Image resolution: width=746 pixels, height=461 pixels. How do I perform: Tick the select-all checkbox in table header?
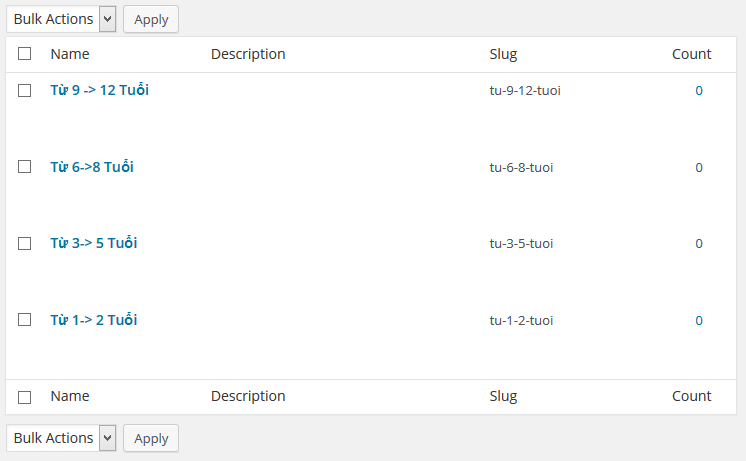tap(25, 54)
